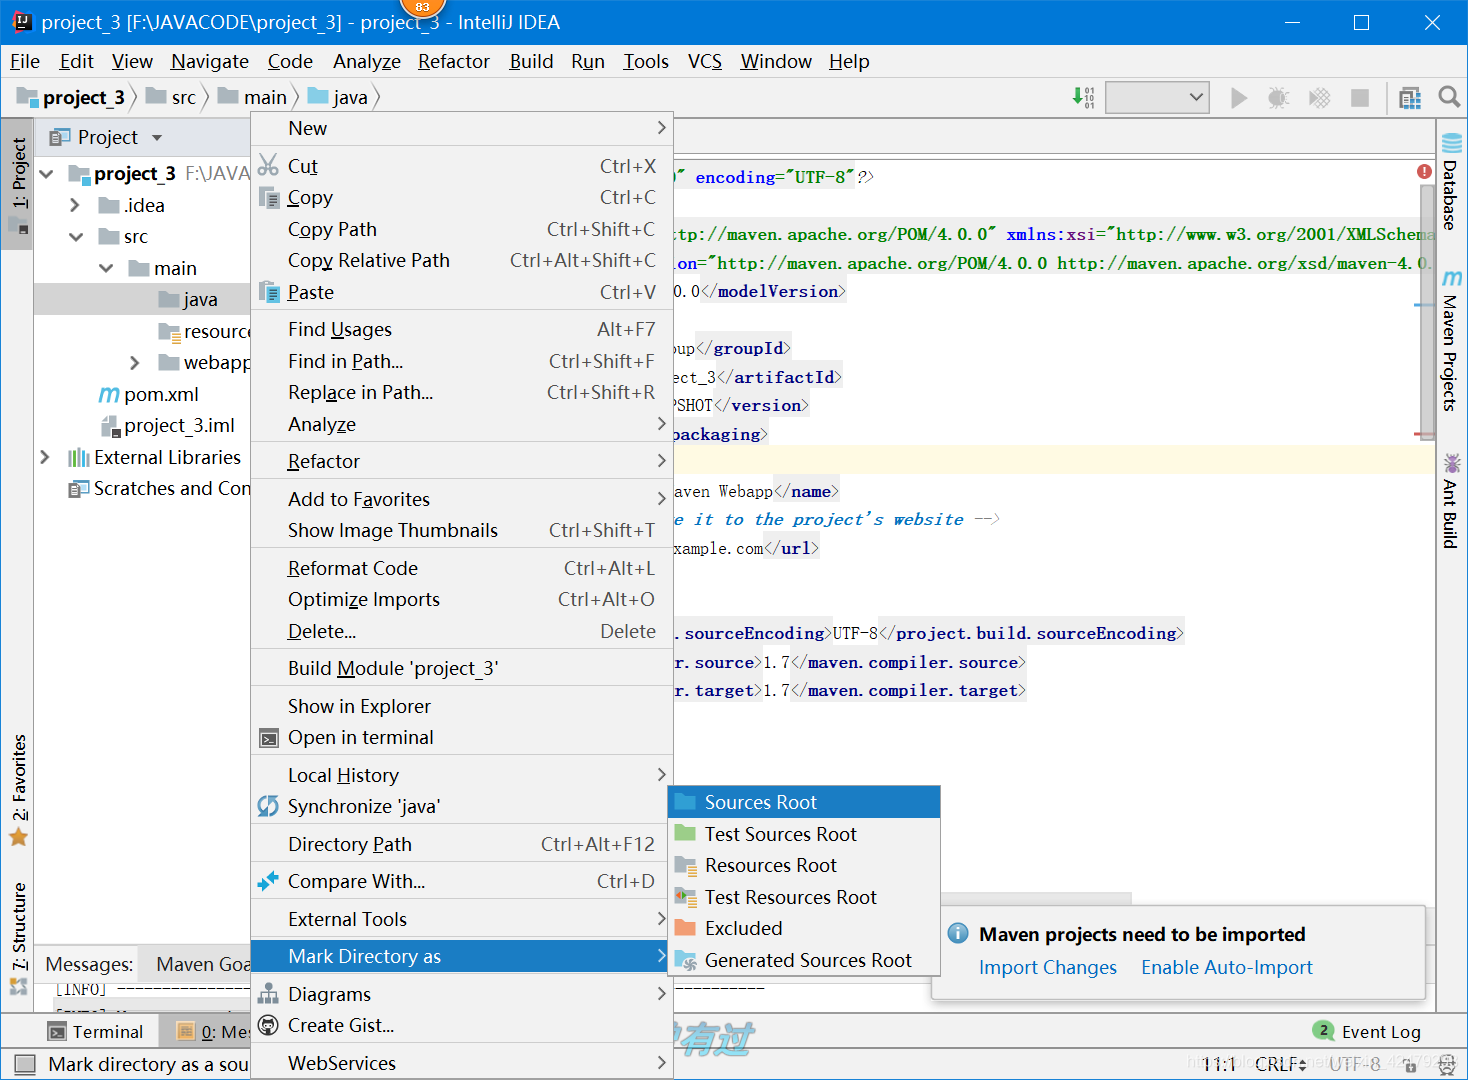
Task: Collapse the src folder node
Action: pyautogui.click(x=76, y=237)
